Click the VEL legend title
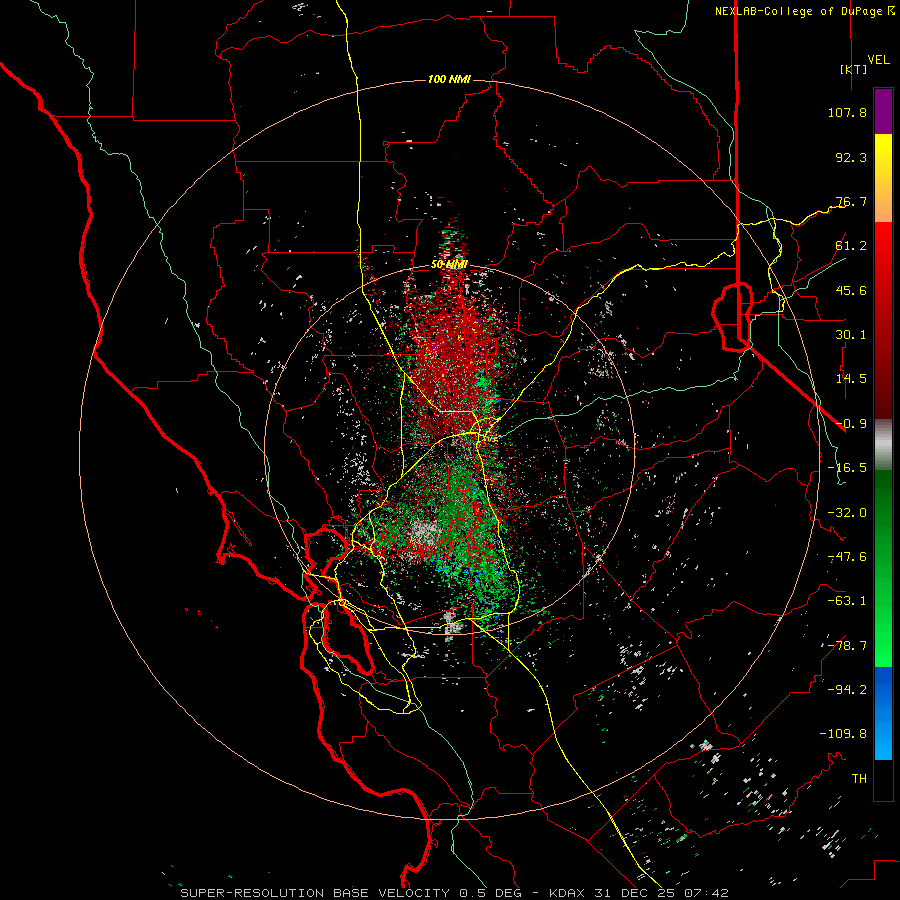The width and height of the screenshot is (900, 900). tap(879, 60)
